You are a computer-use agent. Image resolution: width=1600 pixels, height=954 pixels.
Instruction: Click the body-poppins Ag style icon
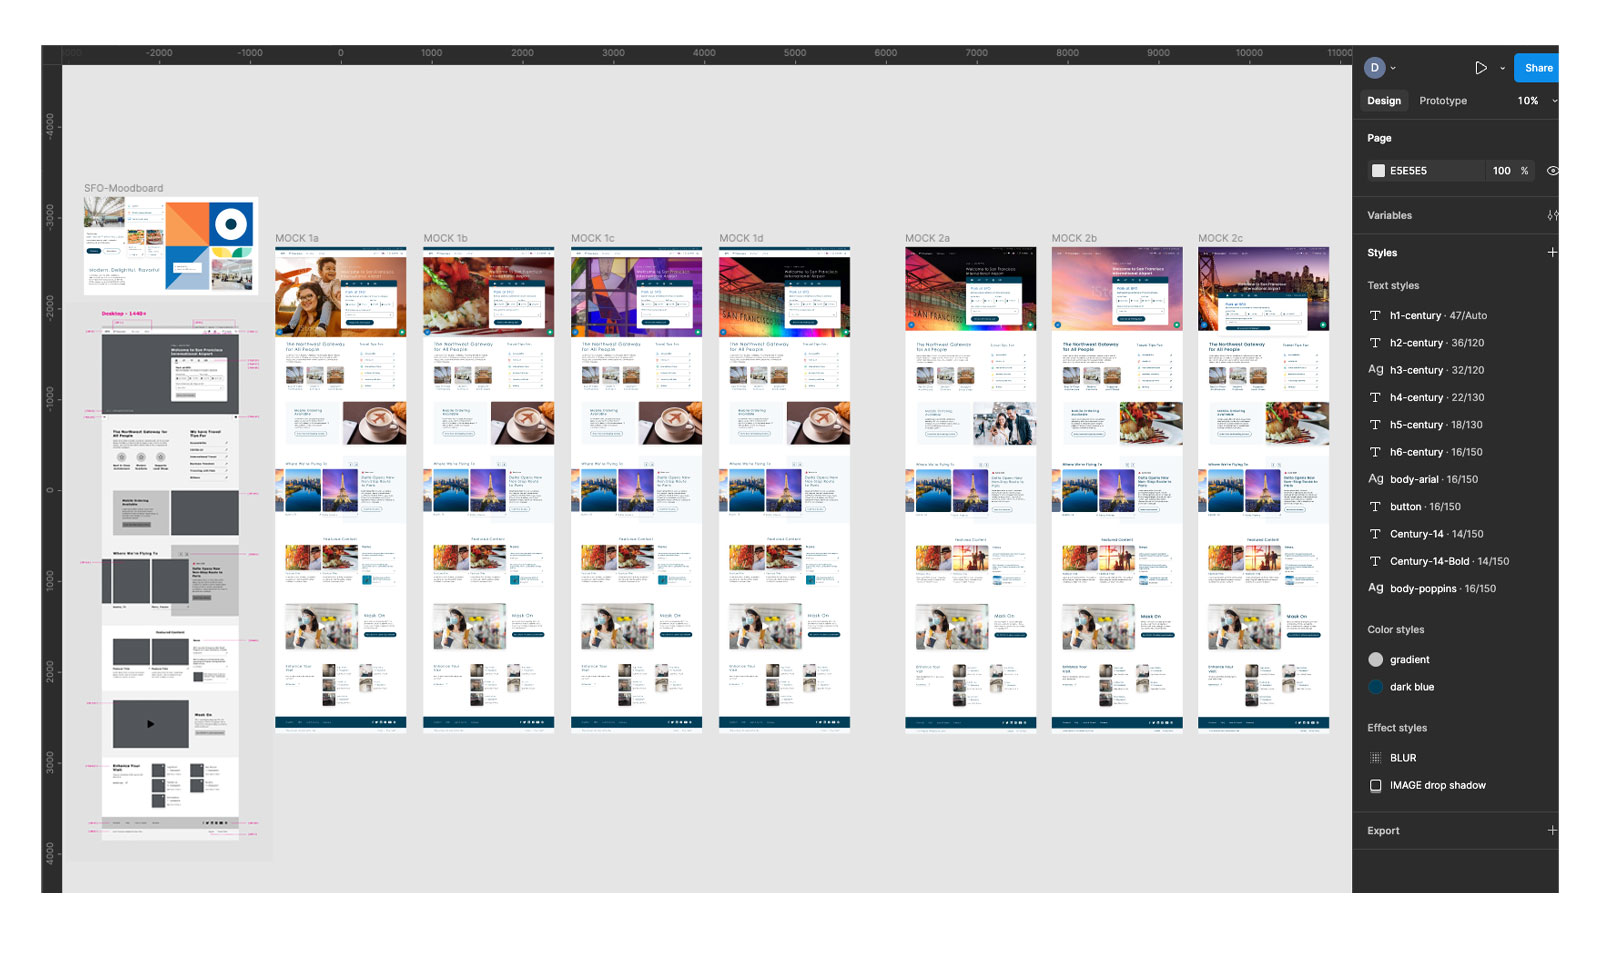click(x=1376, y=588)
